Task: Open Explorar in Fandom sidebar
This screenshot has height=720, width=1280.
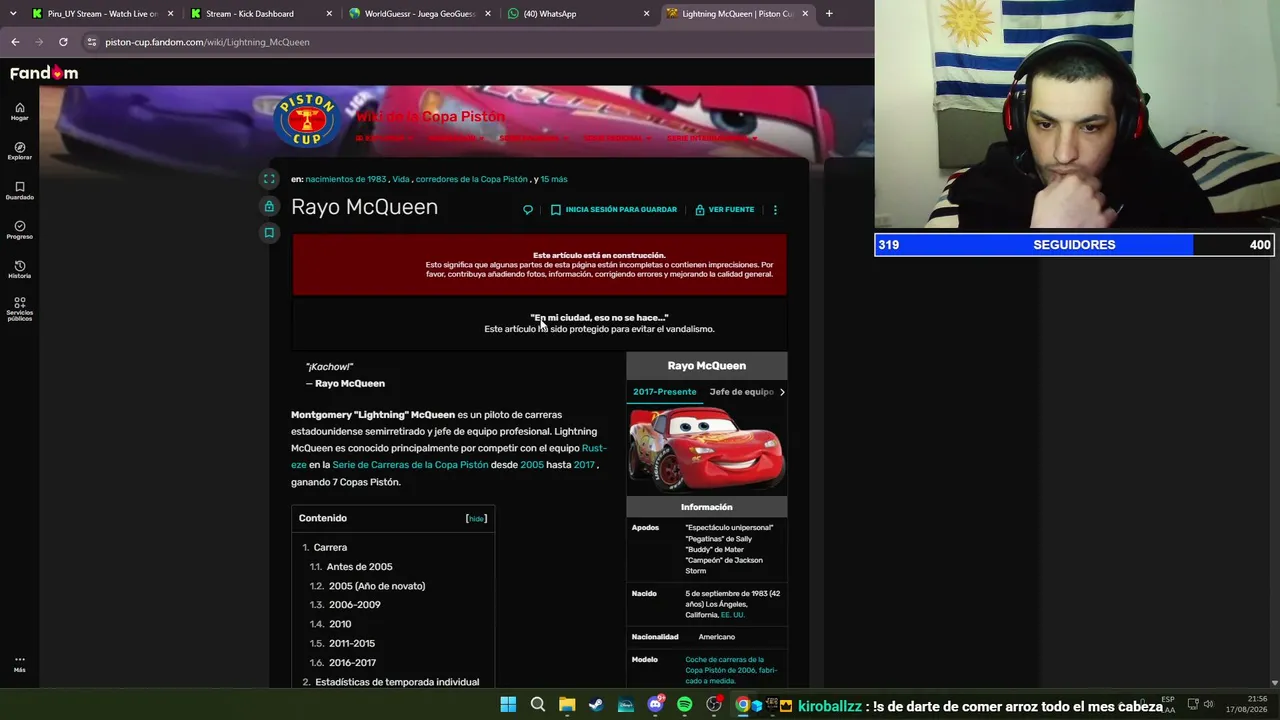Action: click(19, 151)
